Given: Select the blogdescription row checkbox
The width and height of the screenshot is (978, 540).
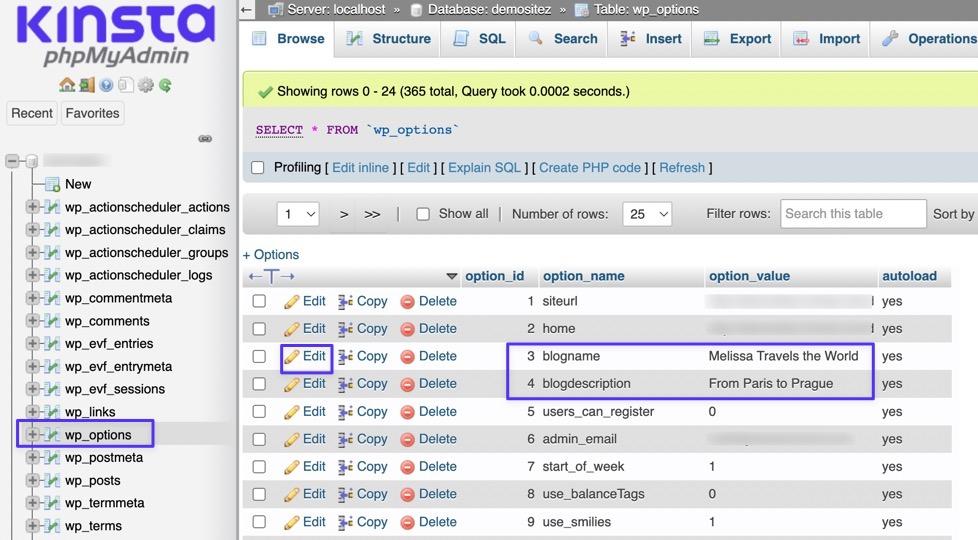Looking at the screenshot, I should tap(259, 384).
